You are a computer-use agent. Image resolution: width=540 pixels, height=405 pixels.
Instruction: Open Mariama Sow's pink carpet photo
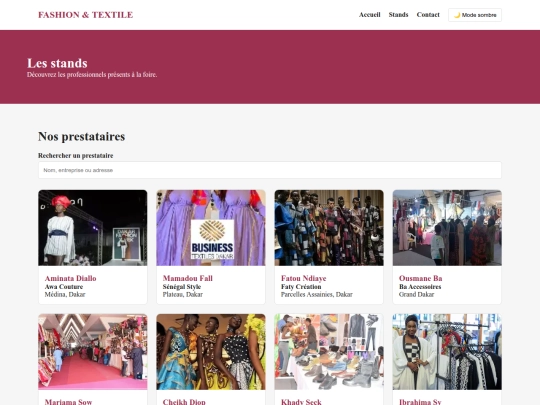point(93,352)
